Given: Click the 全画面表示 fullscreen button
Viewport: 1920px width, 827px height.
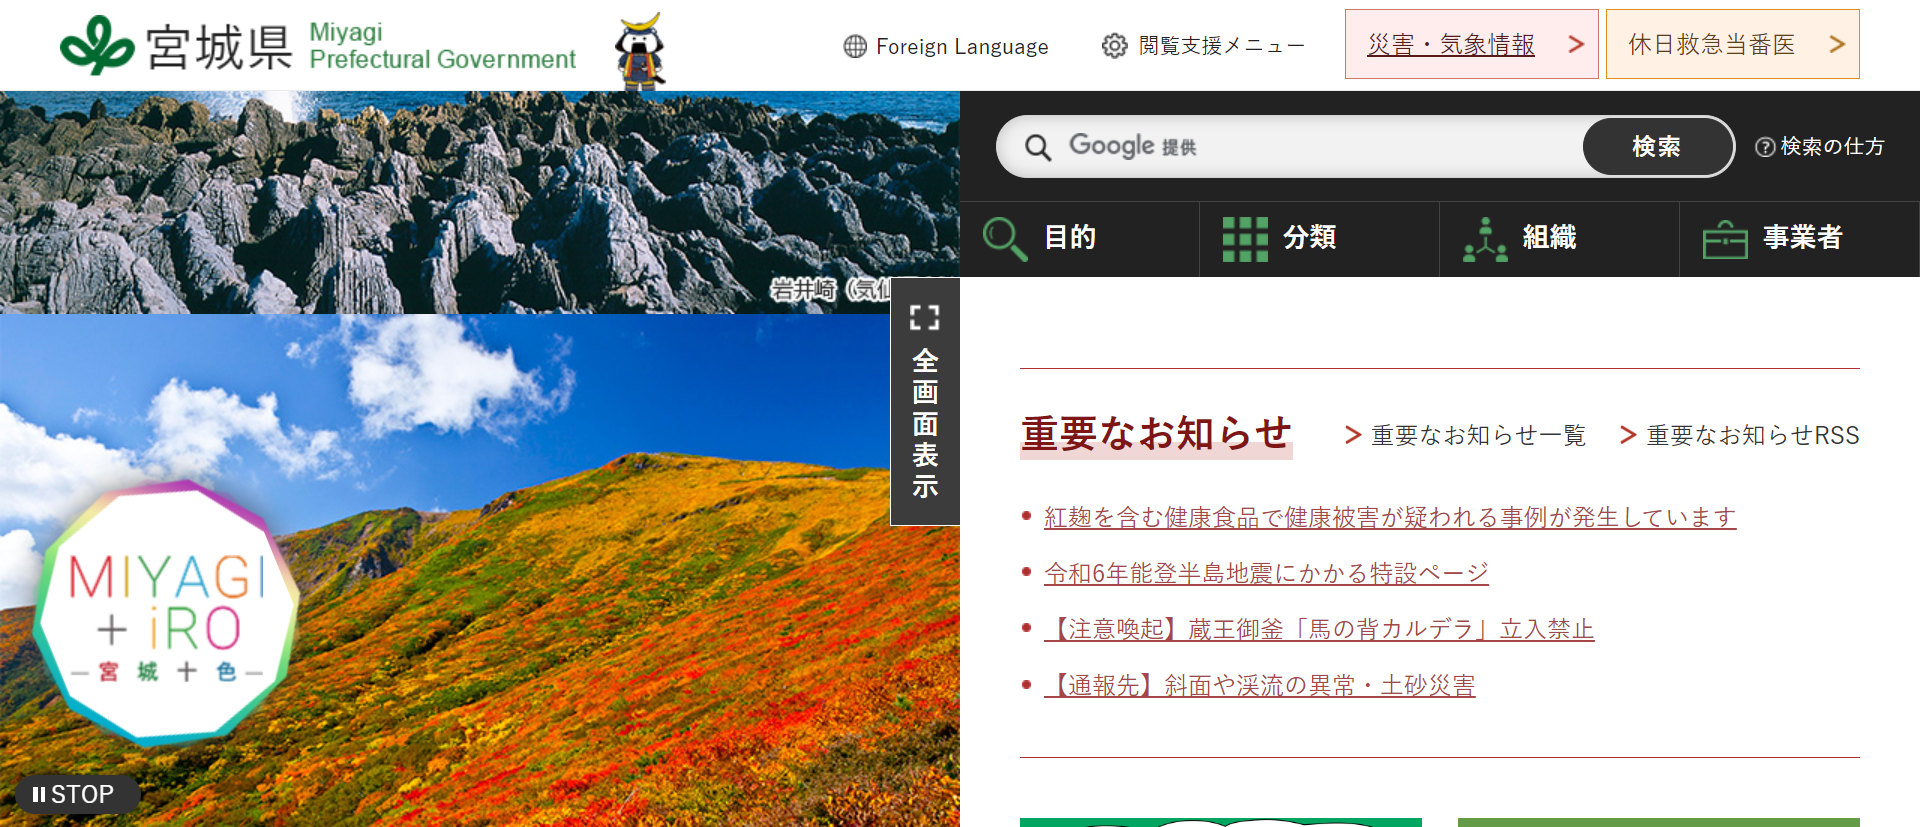Looking at the screenshot, I should (925, 401).
